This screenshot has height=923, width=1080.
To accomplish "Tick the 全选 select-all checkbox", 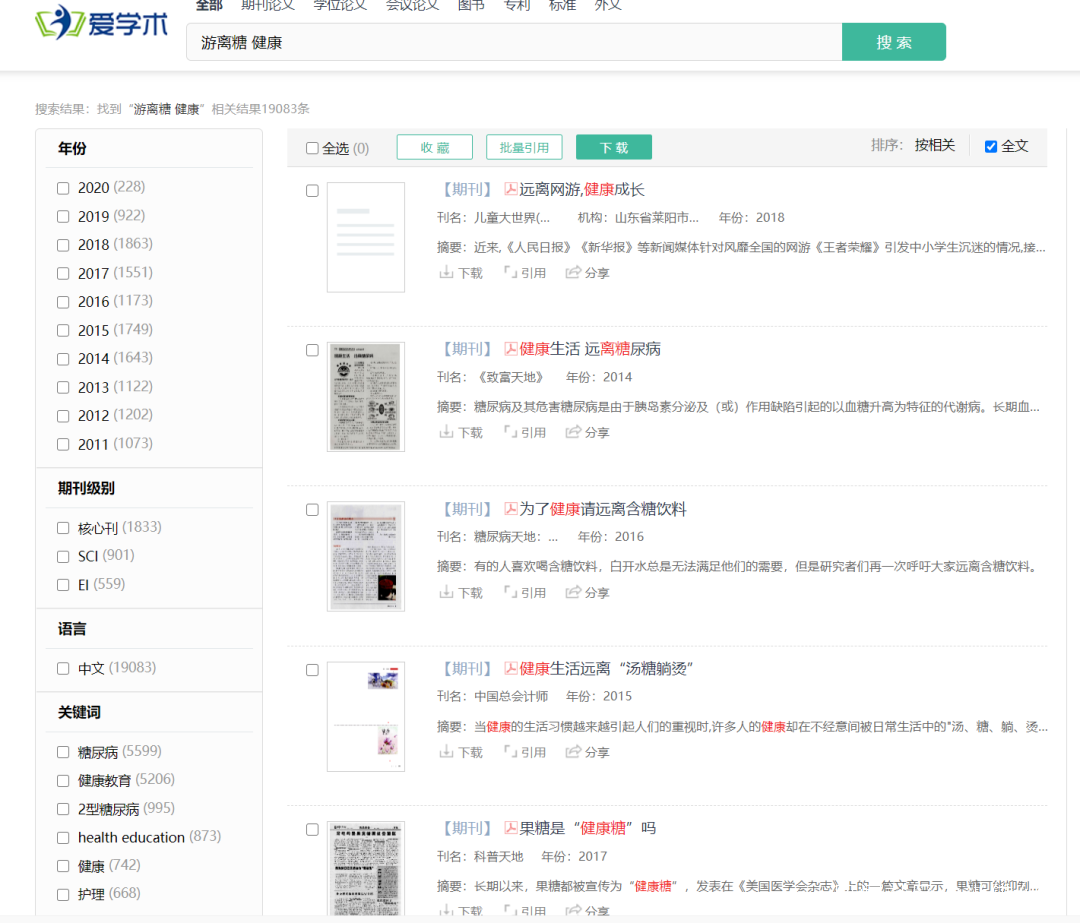I will 312,148.
